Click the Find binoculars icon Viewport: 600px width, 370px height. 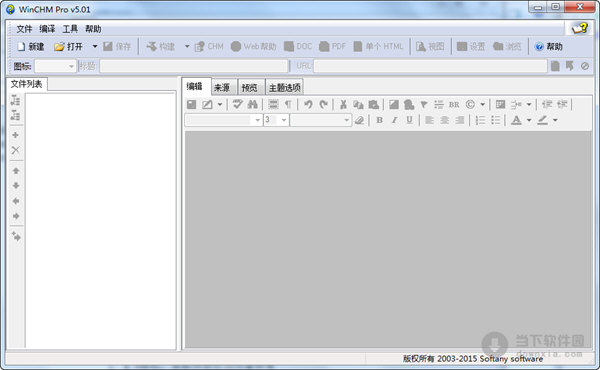coord(252,104)
